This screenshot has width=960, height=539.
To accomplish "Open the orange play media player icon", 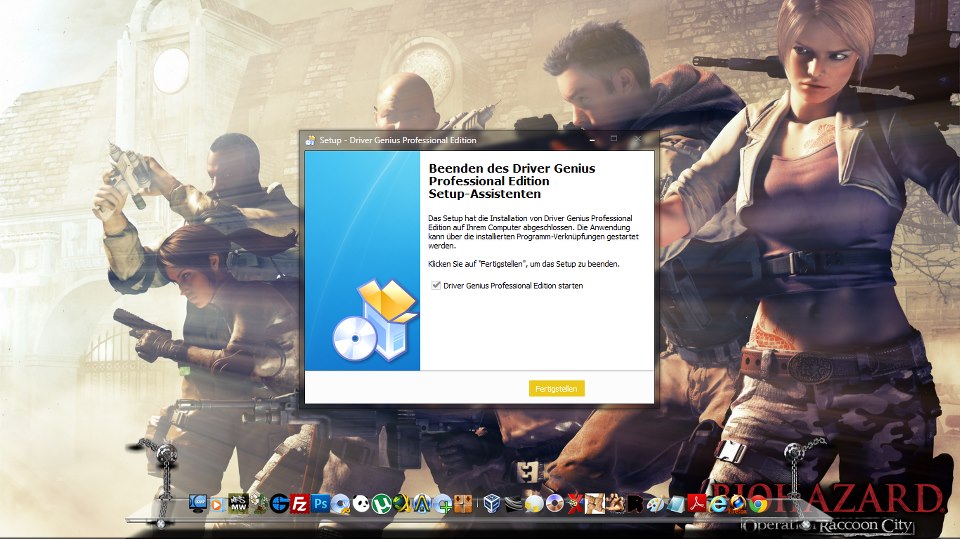I will tap(216, 505).
